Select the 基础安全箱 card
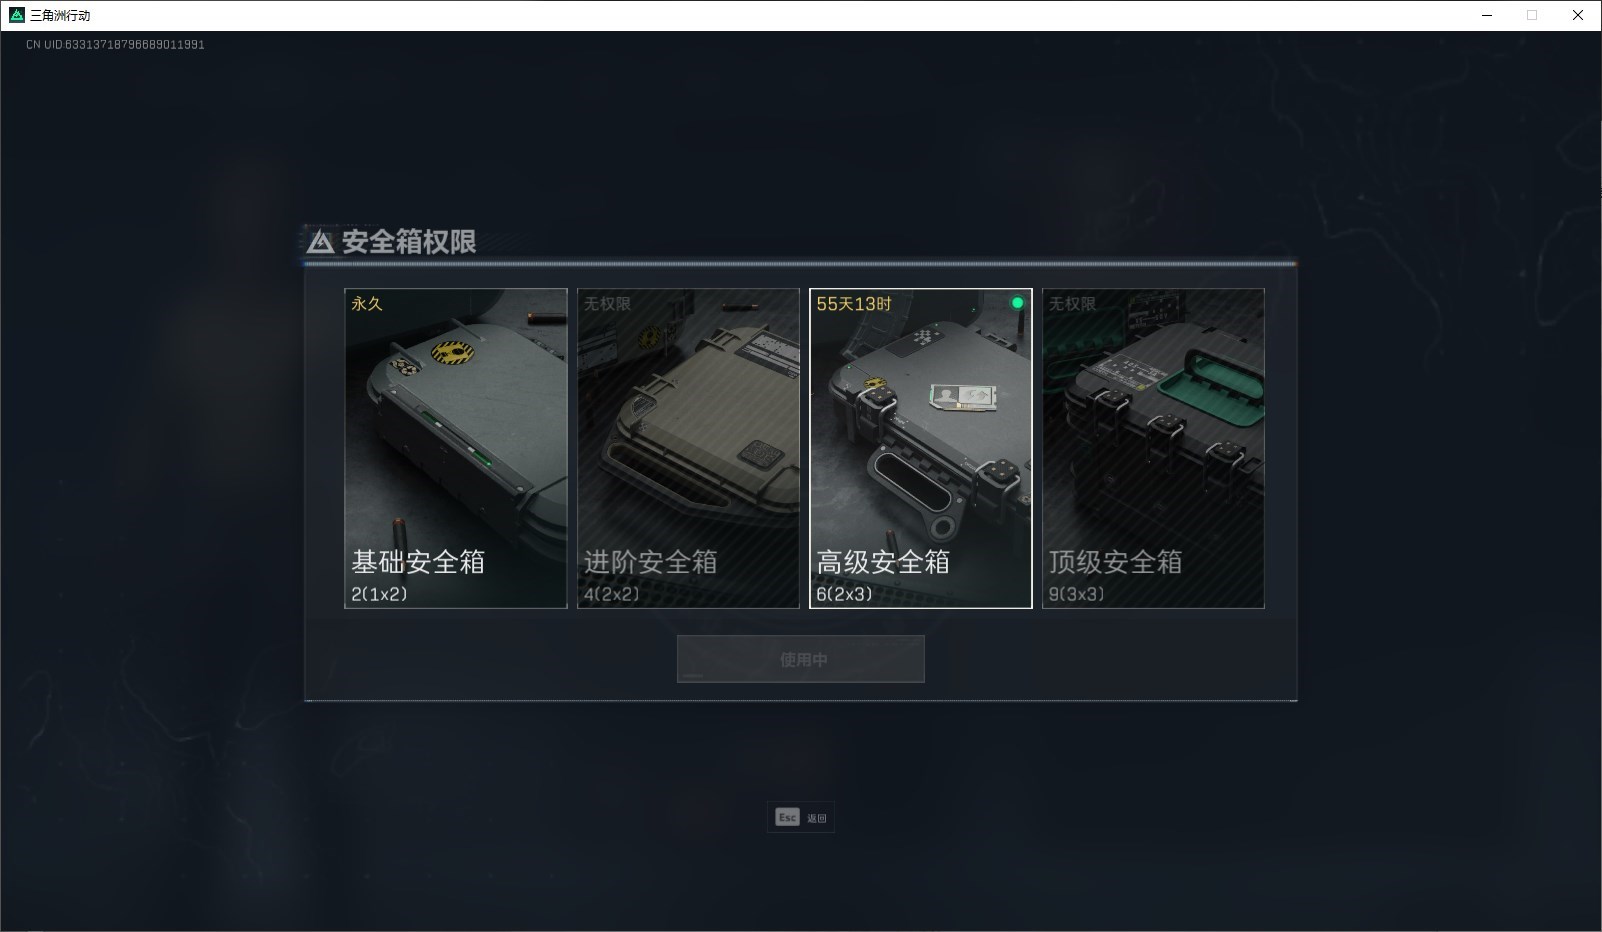Screen dimensions: 1602x932 (456, 448)
